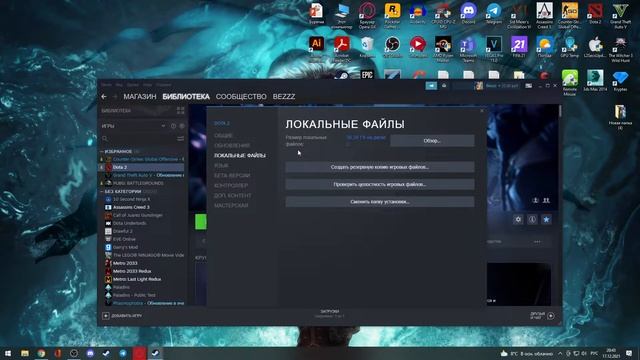This screenshot has height=360, width=640.
Task: Go back with Steam's back arrow
Action: tap(104, 97)
